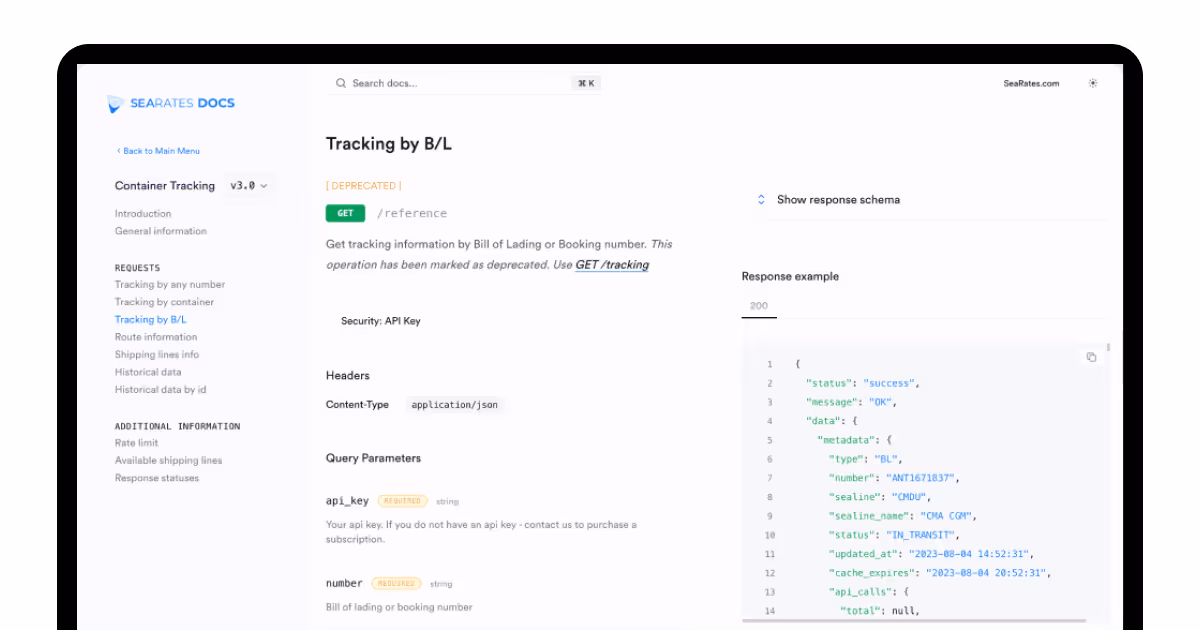Click the REQUIRED badge next to number
This screenshot has height=630, width=1200.
[397, 583]
